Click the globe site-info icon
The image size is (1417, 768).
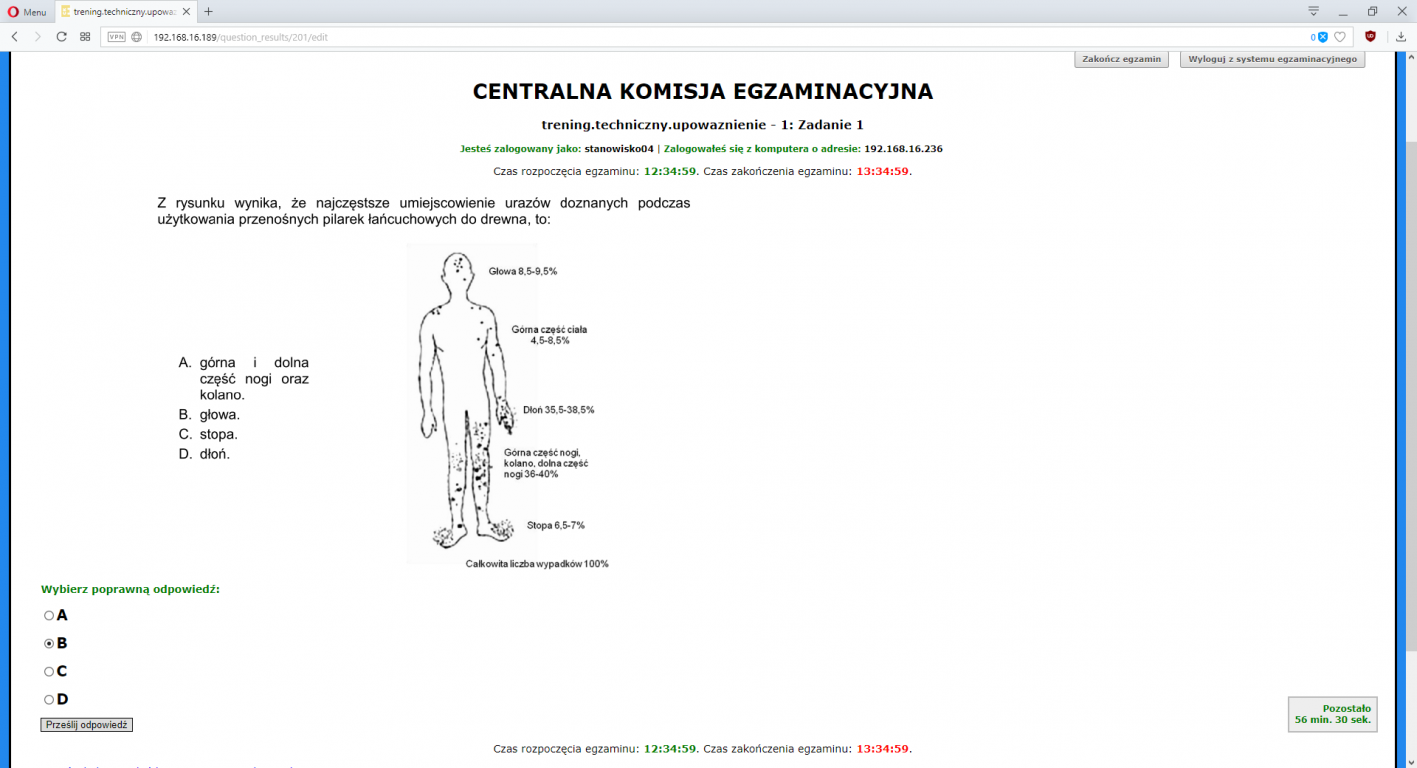(x=137, y=37)
